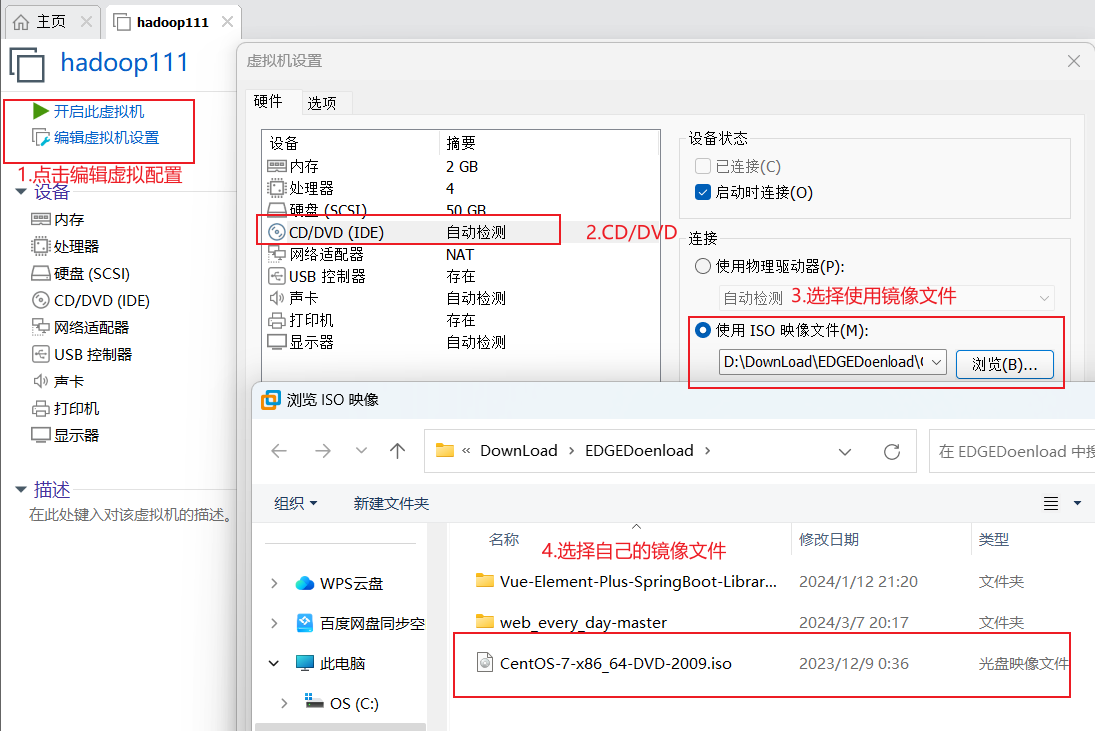The image size is (1095, 731).
Task: Go back in Browse ISO dialog
Action: coord(279,451)
